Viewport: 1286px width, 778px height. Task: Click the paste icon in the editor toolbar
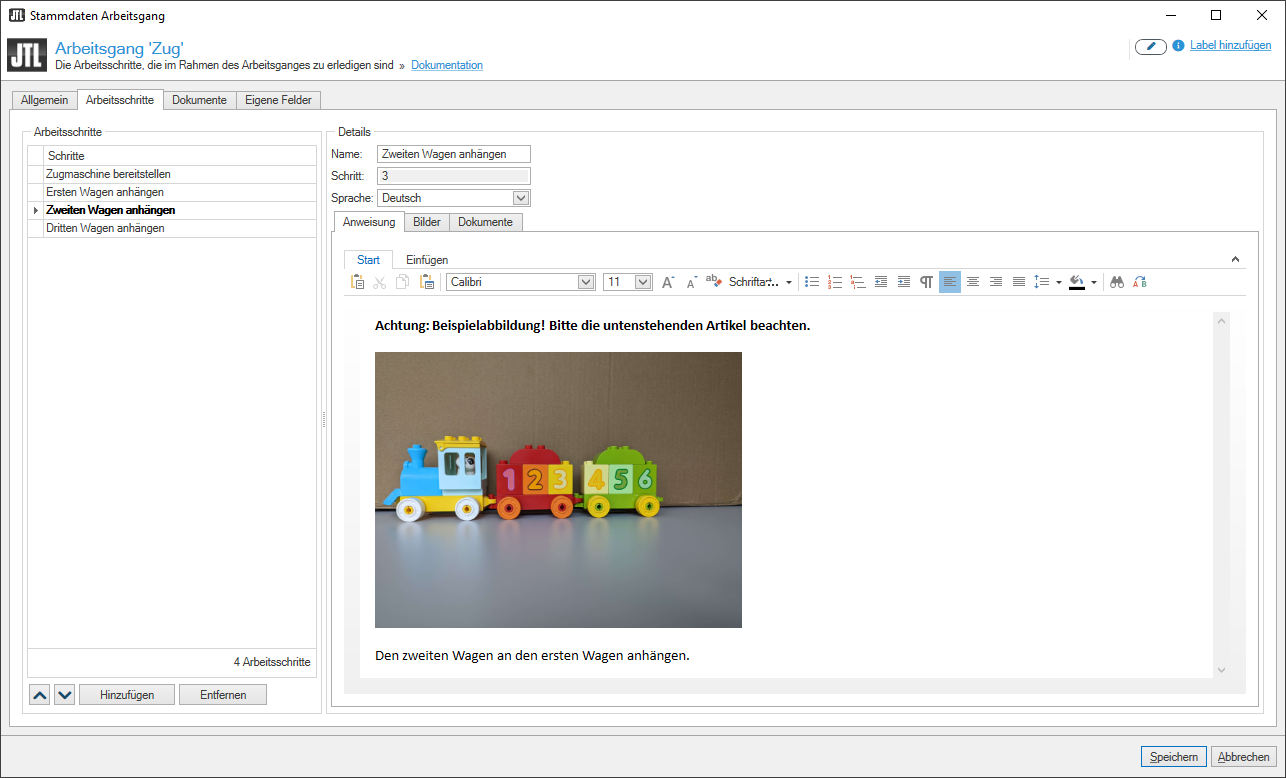click(x=357, y=282)
